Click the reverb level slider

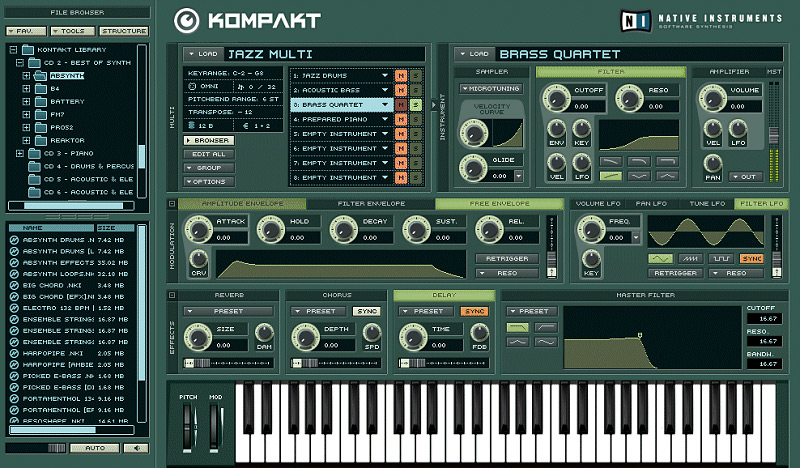click(x=229, y=363)
